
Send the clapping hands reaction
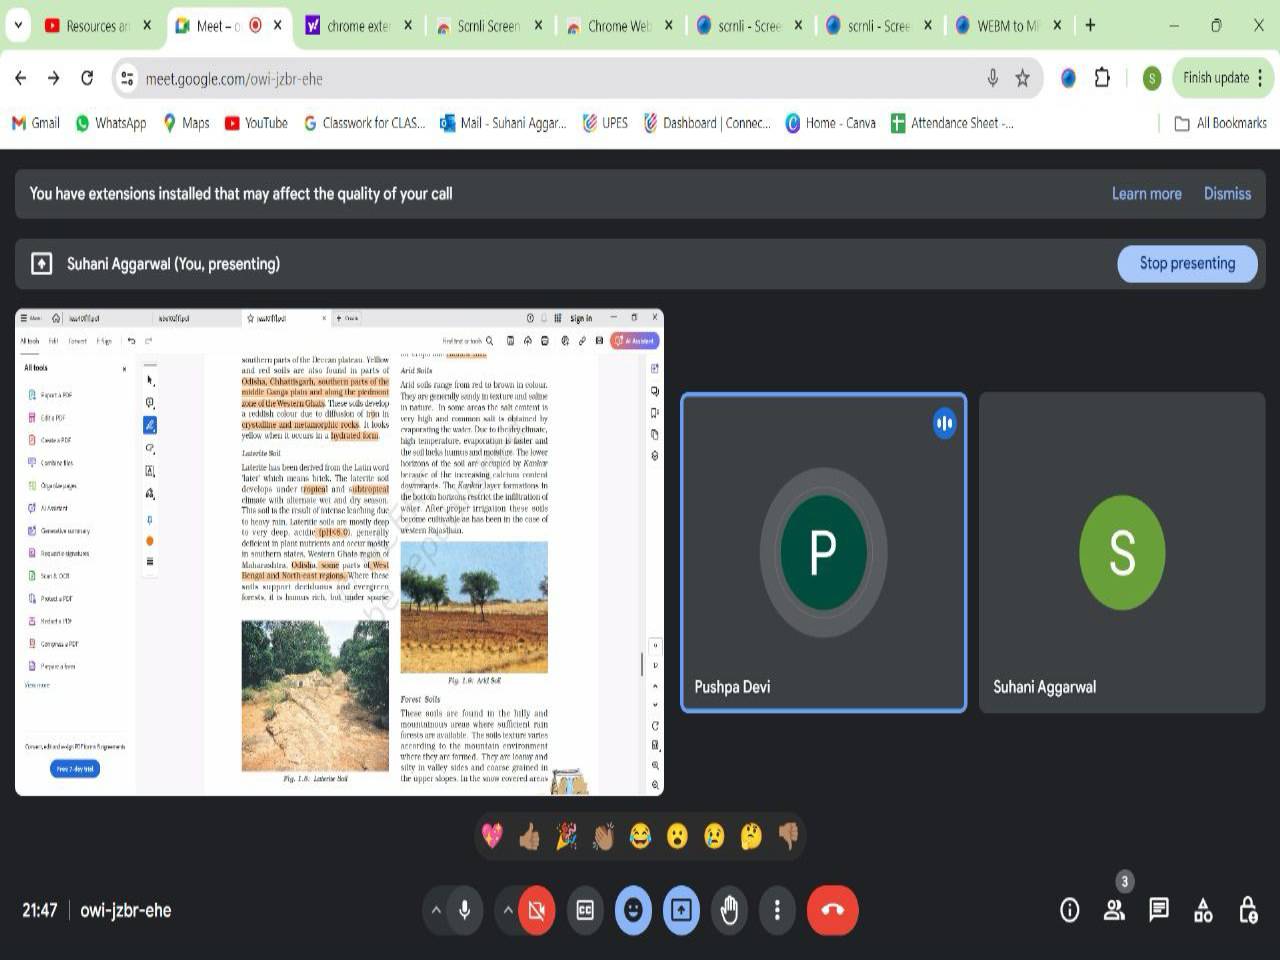[603, 836]
